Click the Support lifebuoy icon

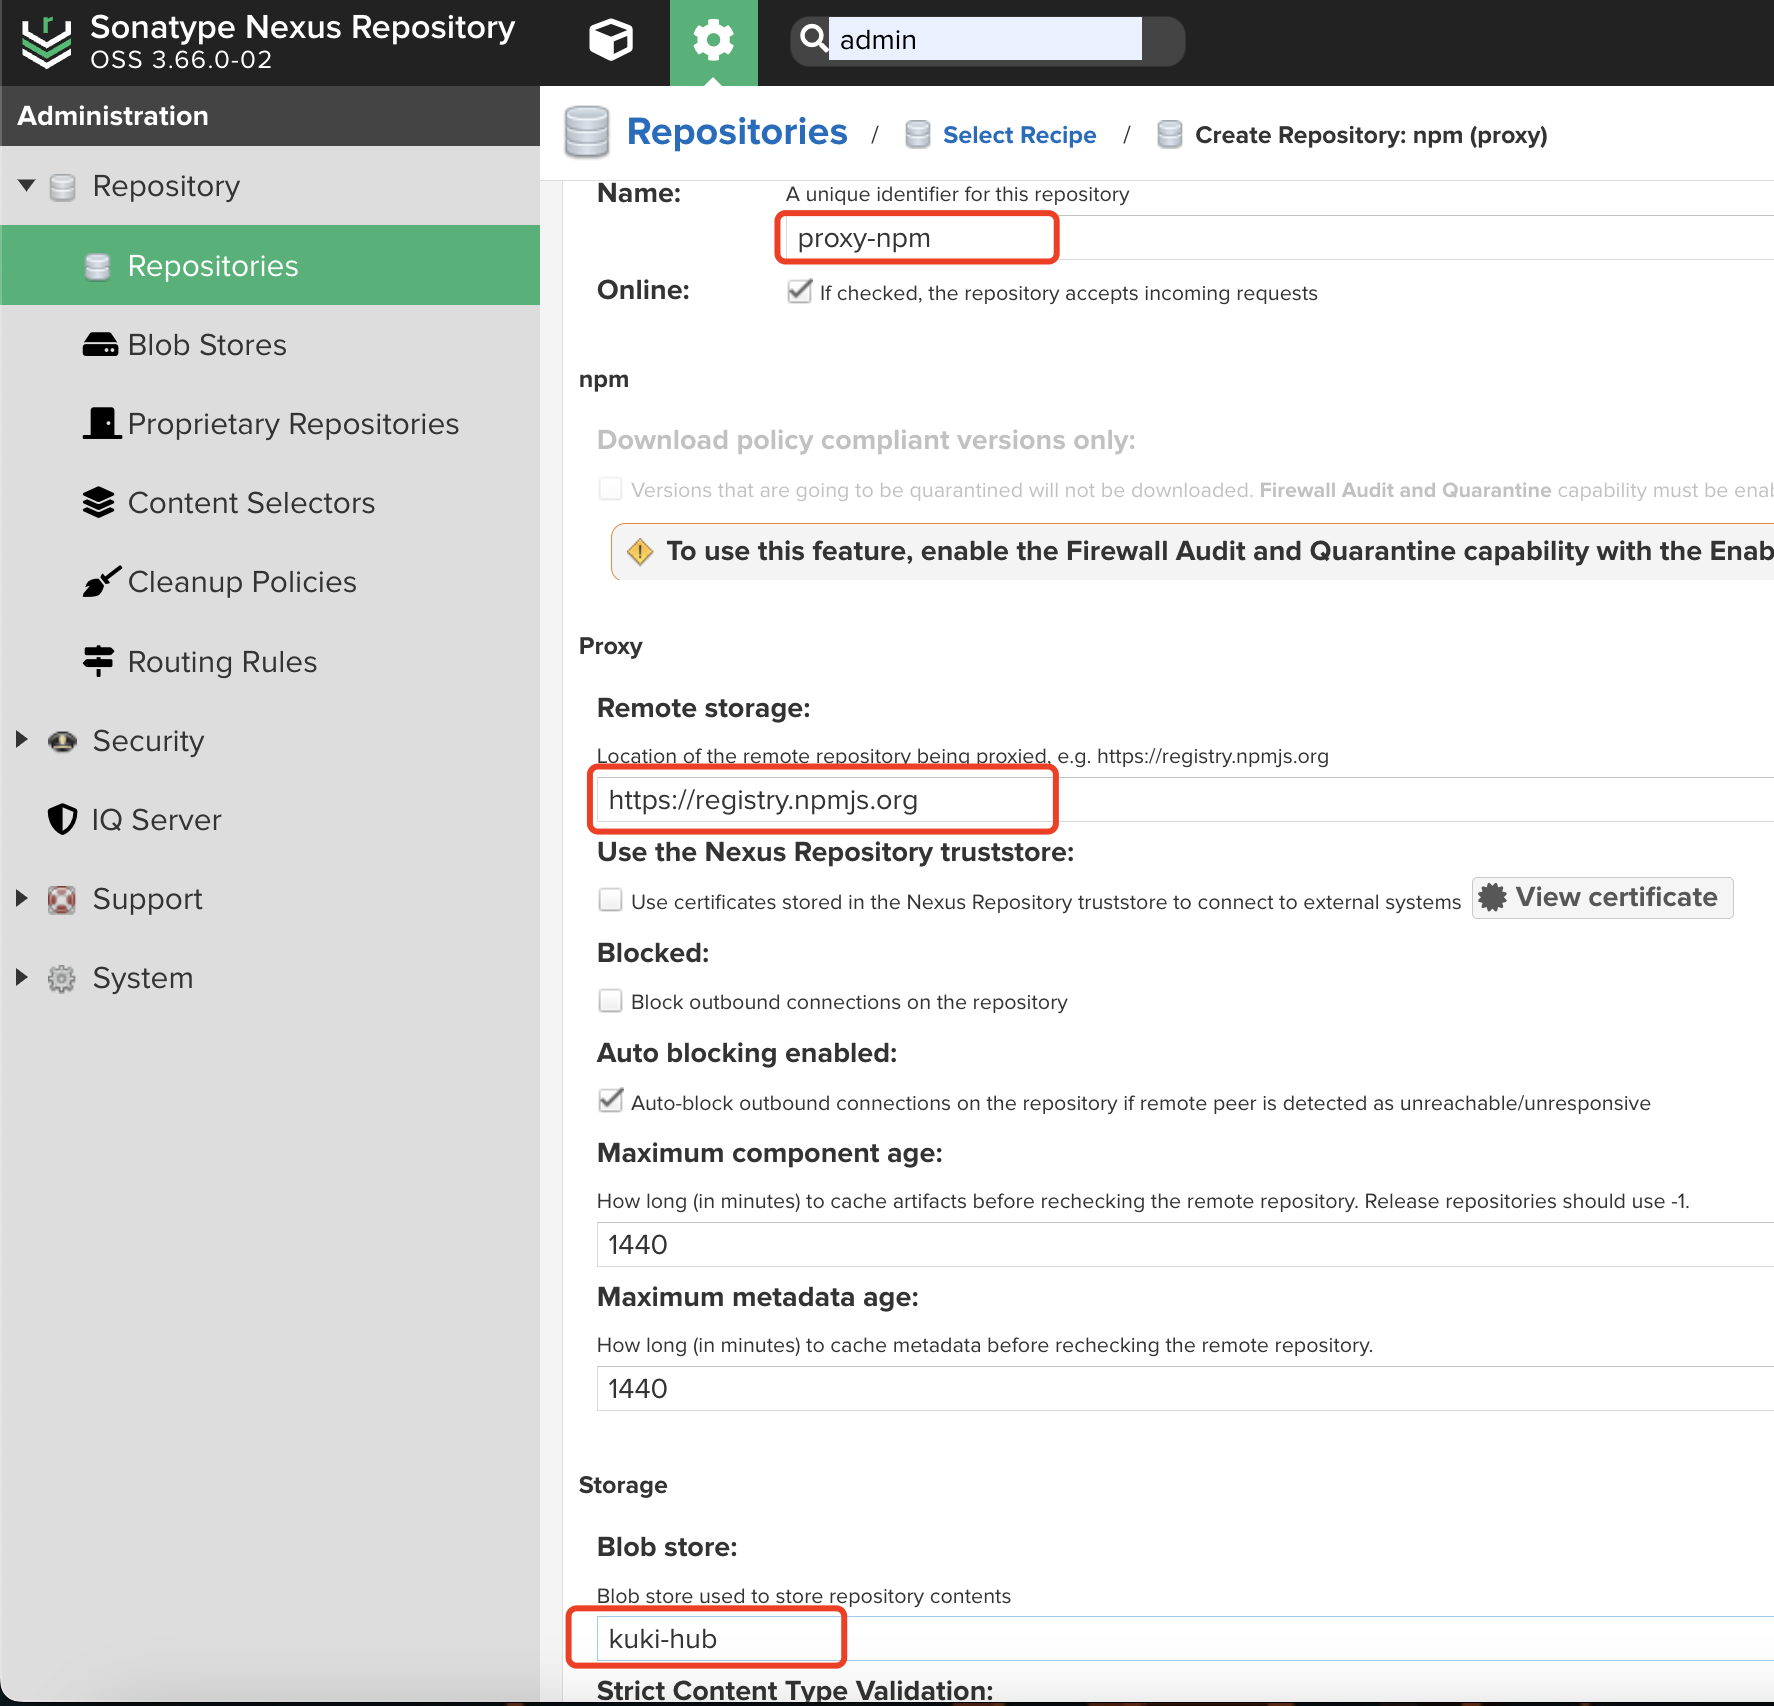[x=62, y=899]
